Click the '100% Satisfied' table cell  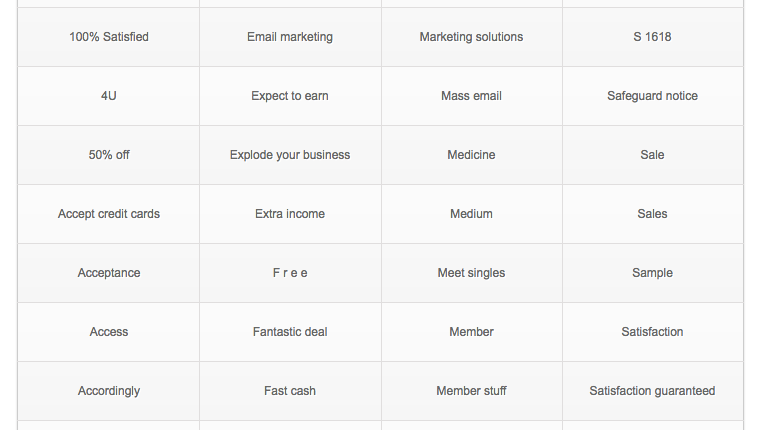click(x=109, y=37)
